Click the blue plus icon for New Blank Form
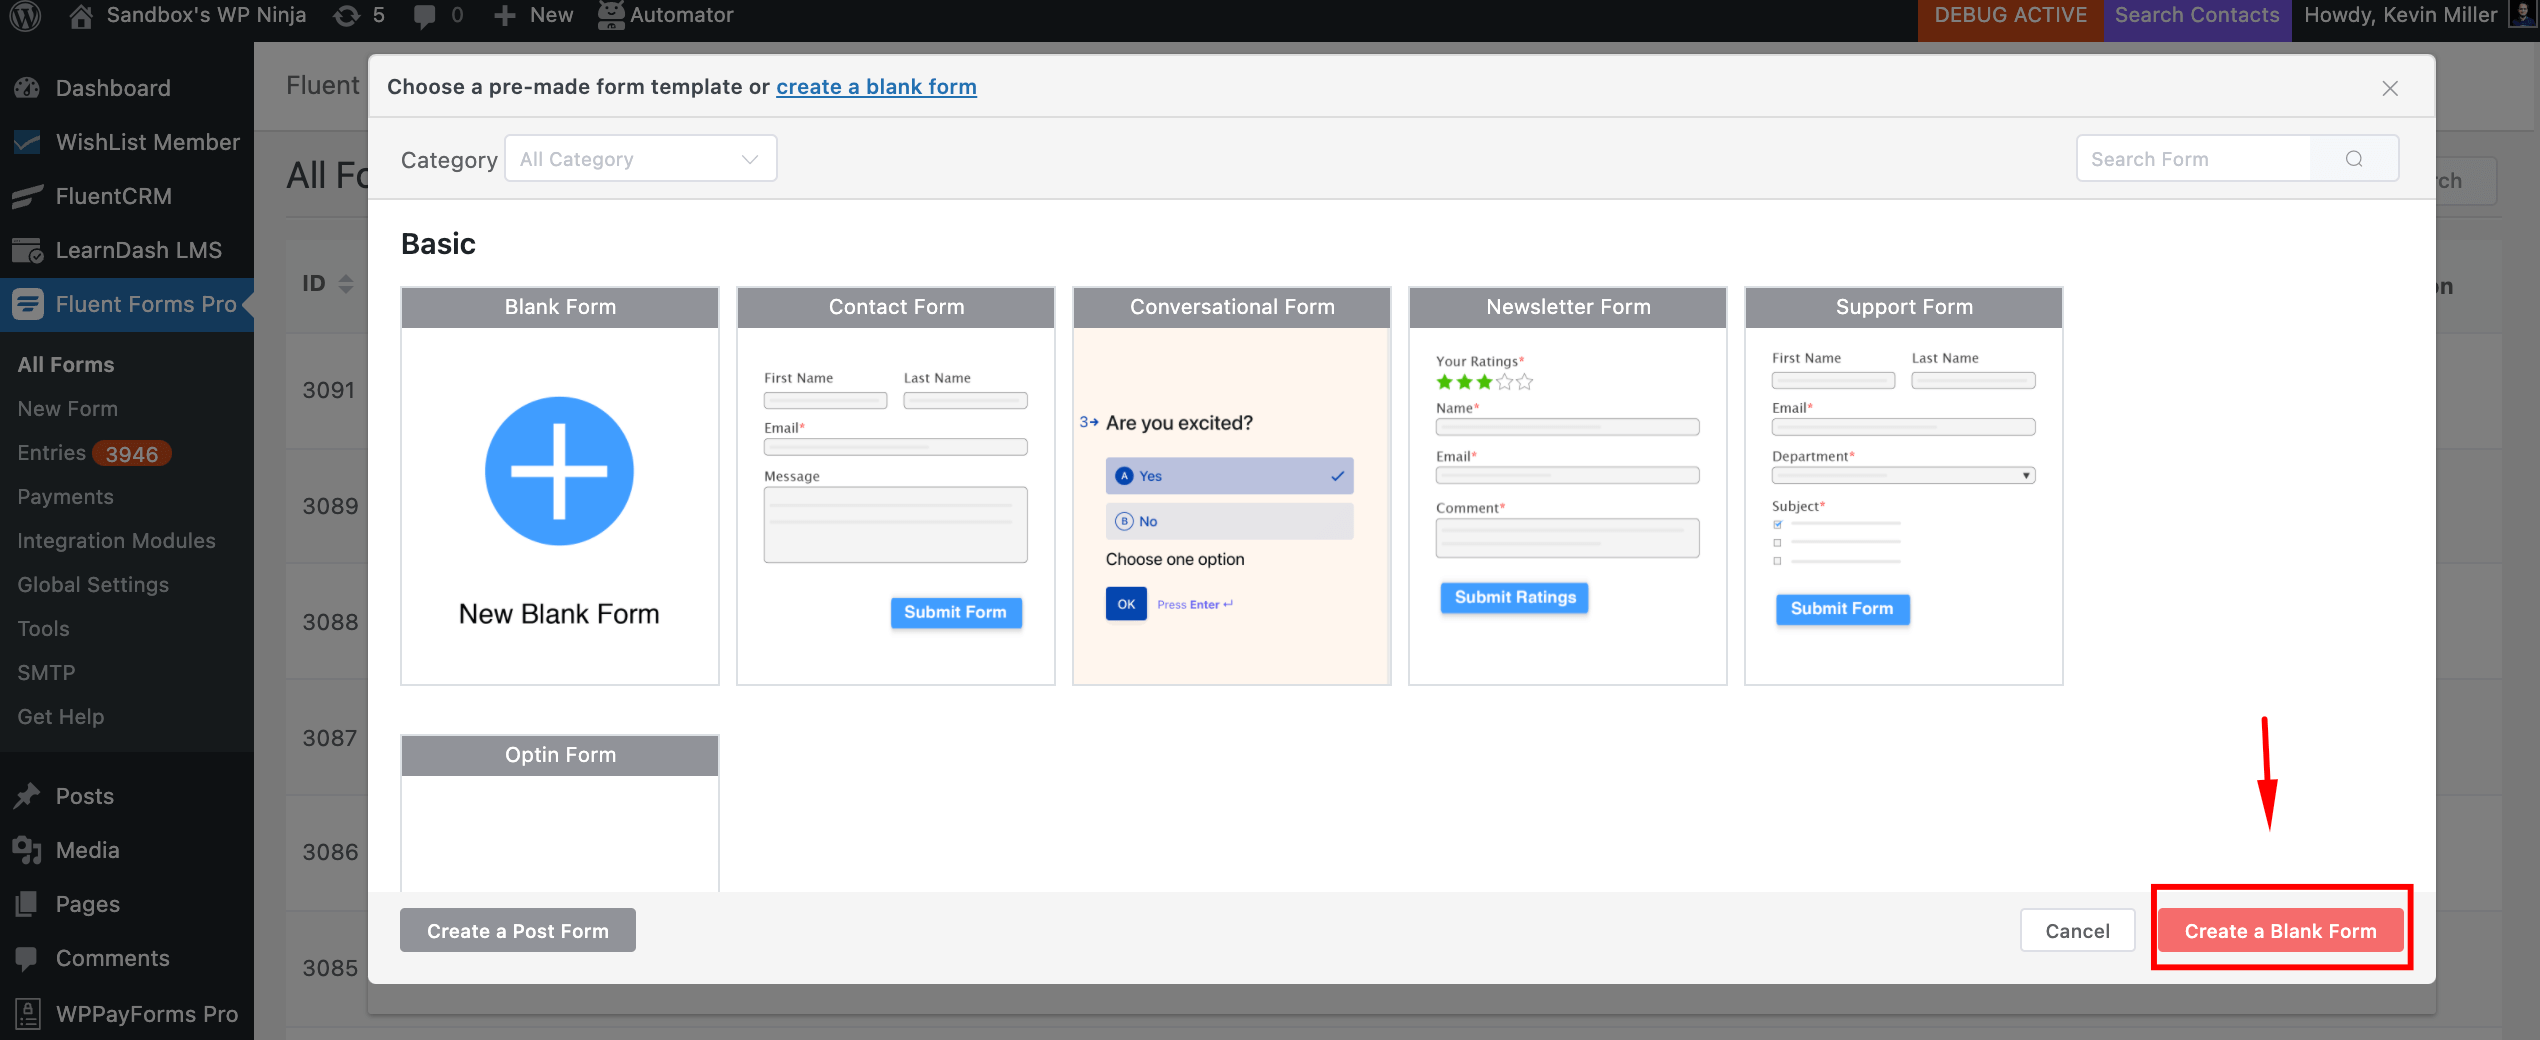Viewport: 2540px width, 1040px height. pyautogui.click(x=559, y=471)
